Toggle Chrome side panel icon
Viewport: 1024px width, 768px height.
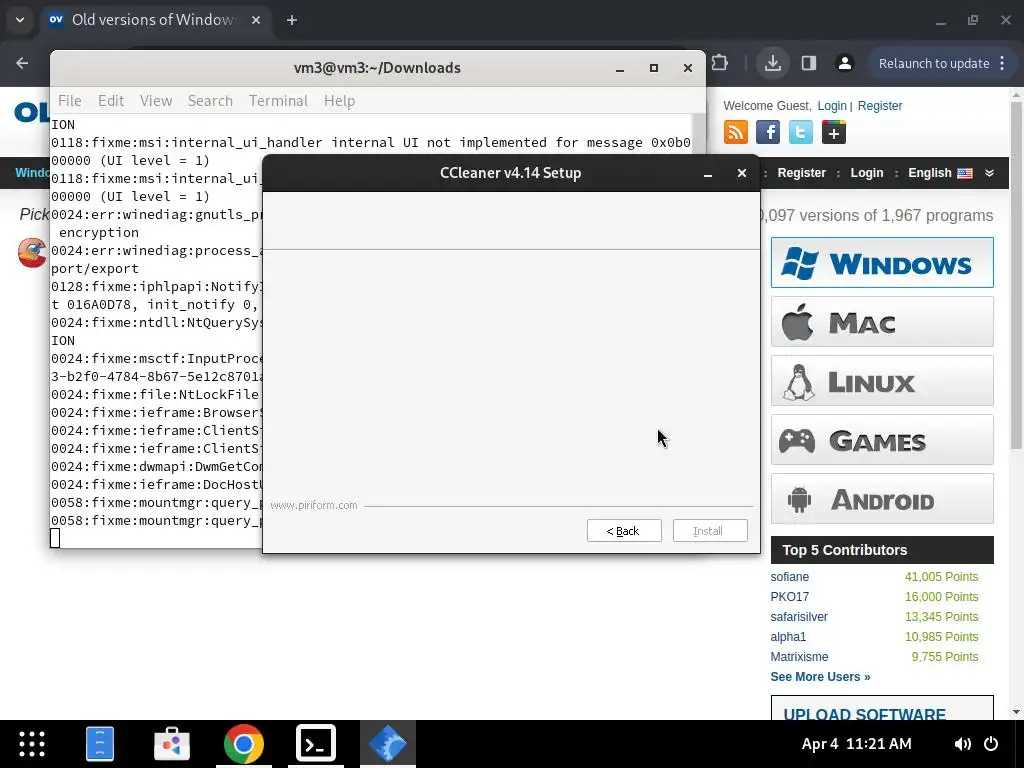808,63
